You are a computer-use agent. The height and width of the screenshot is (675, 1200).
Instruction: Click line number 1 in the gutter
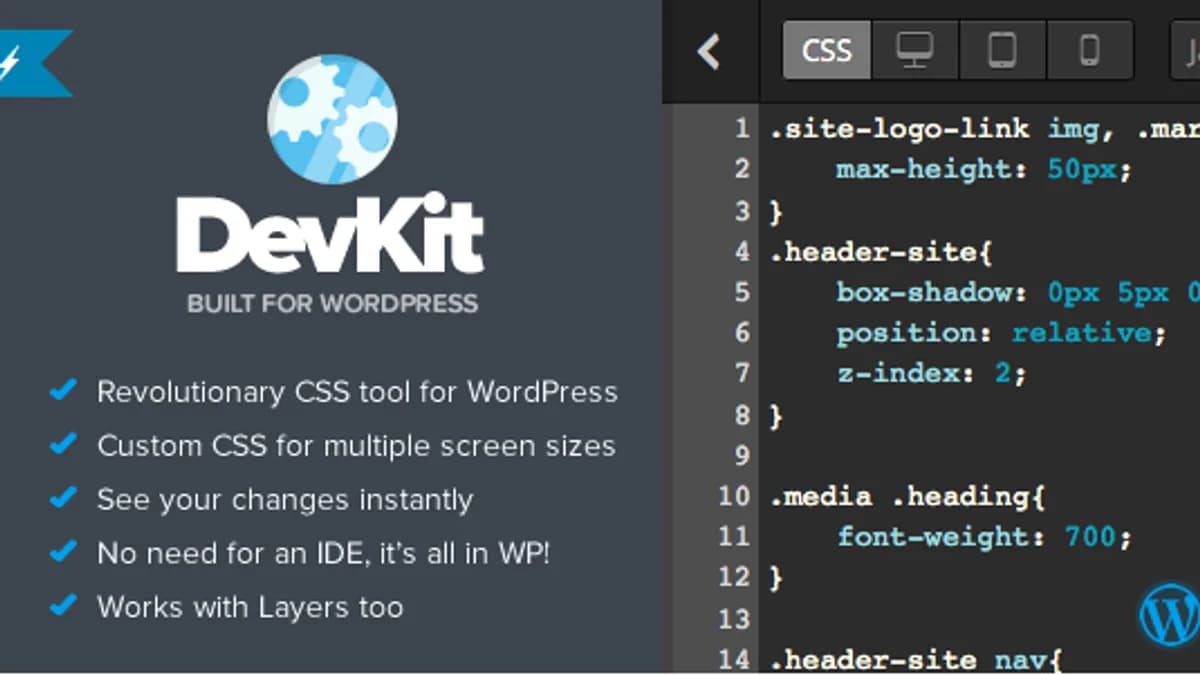pos(740,129)
